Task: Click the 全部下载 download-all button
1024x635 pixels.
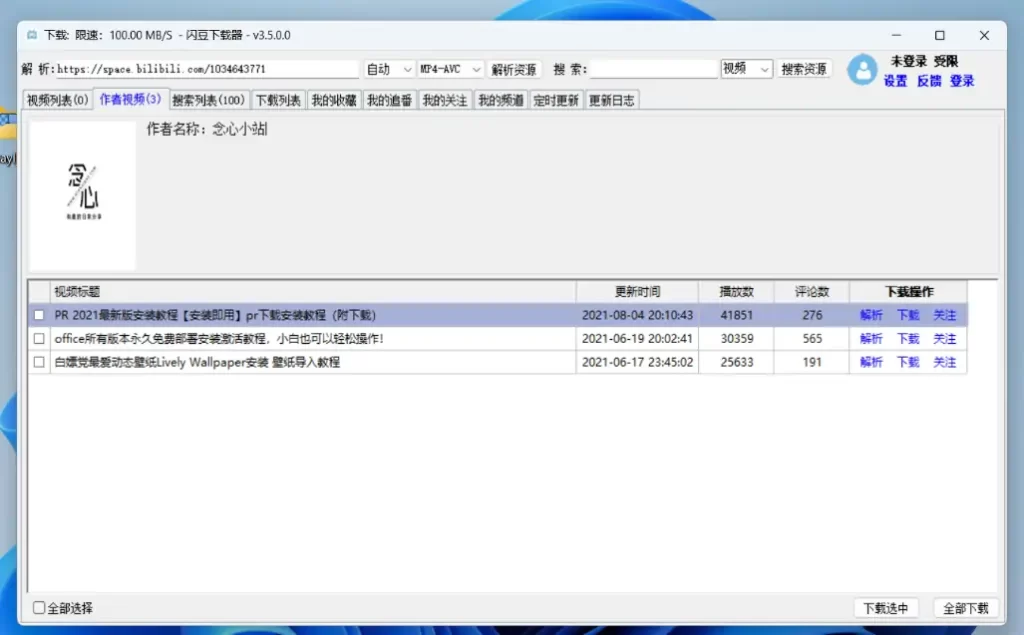Action: click(965, 607)
